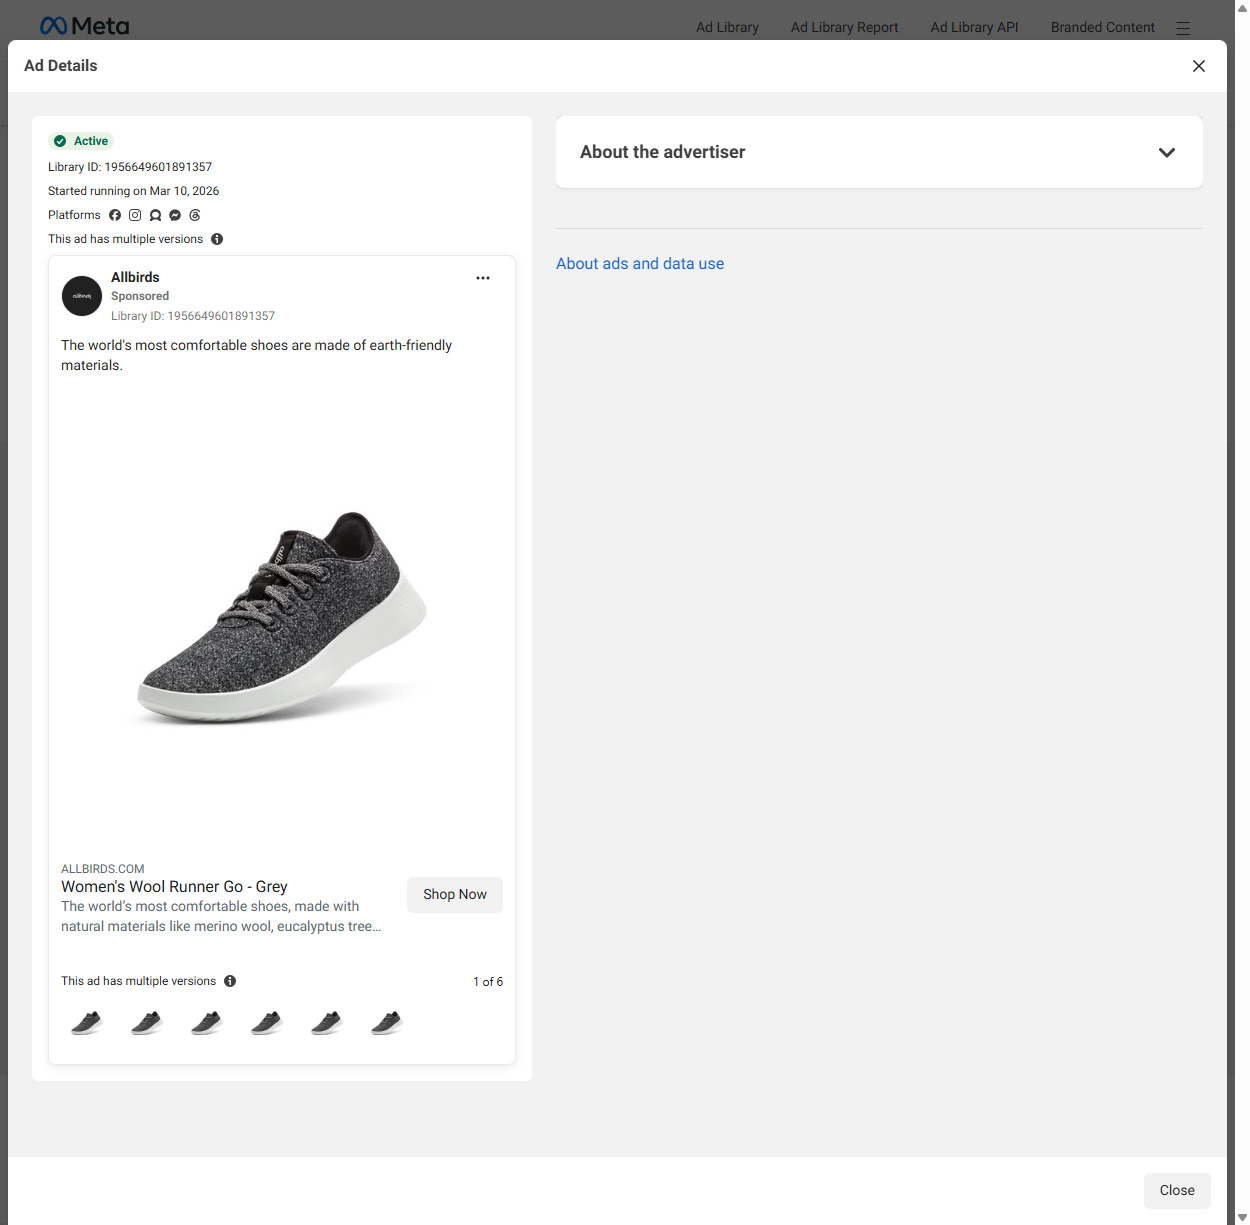Click the ALLBIRDS.COM domain text
Viewport: 1250px width, 1225px height.
pyautogui.click(x=103, y=869)
